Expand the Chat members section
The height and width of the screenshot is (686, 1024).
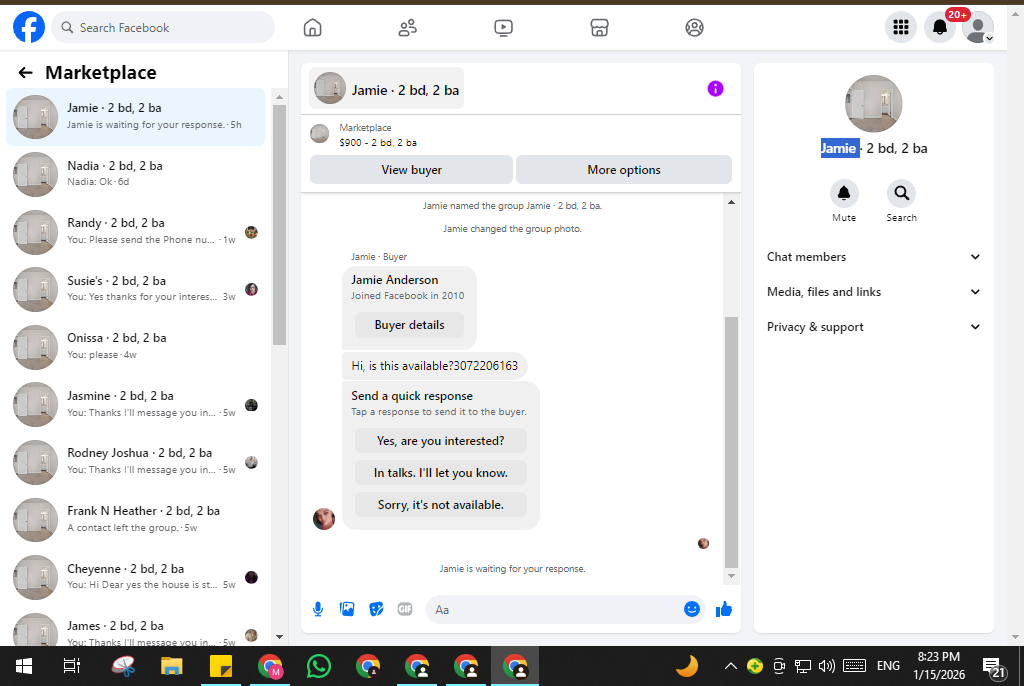click(x=873, y=257)
